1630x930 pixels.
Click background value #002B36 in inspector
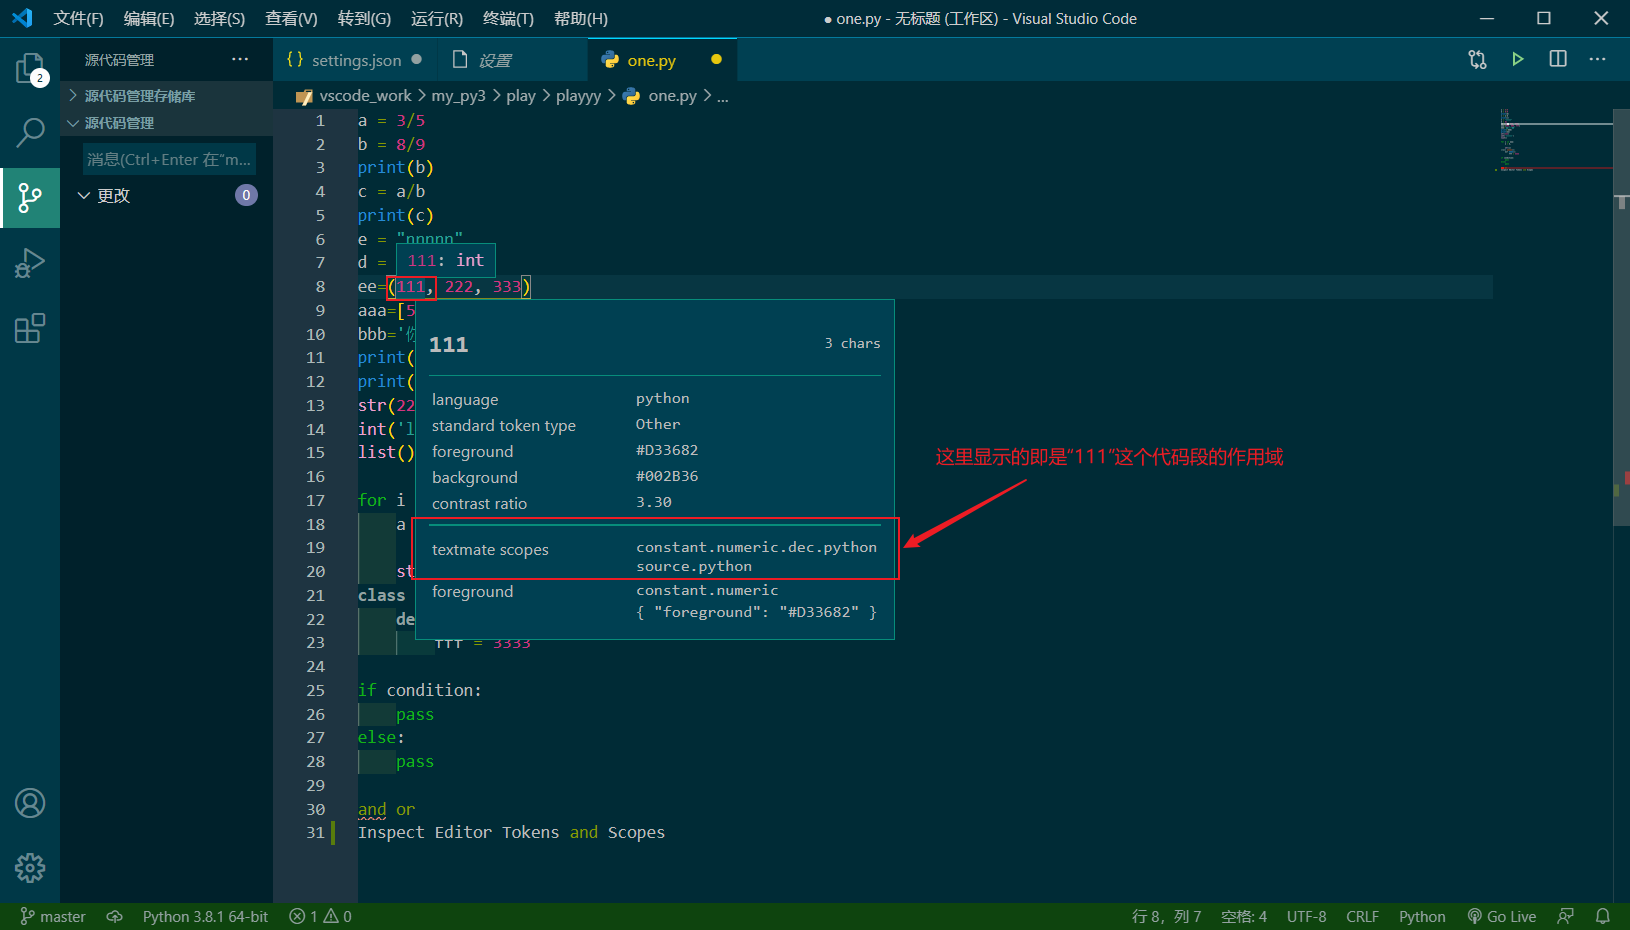(667, 476)
